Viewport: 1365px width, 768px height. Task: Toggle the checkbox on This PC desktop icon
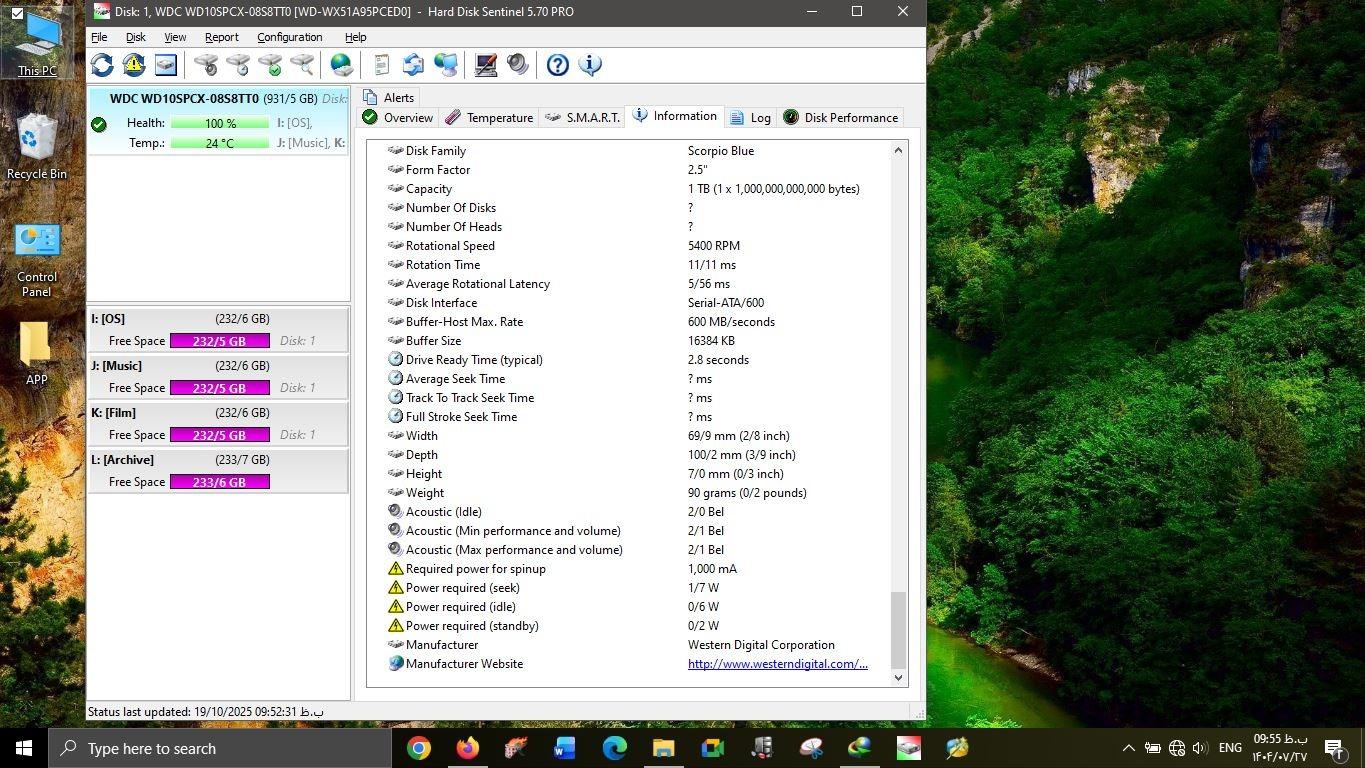pyautogui.click(x=17, y=14)
